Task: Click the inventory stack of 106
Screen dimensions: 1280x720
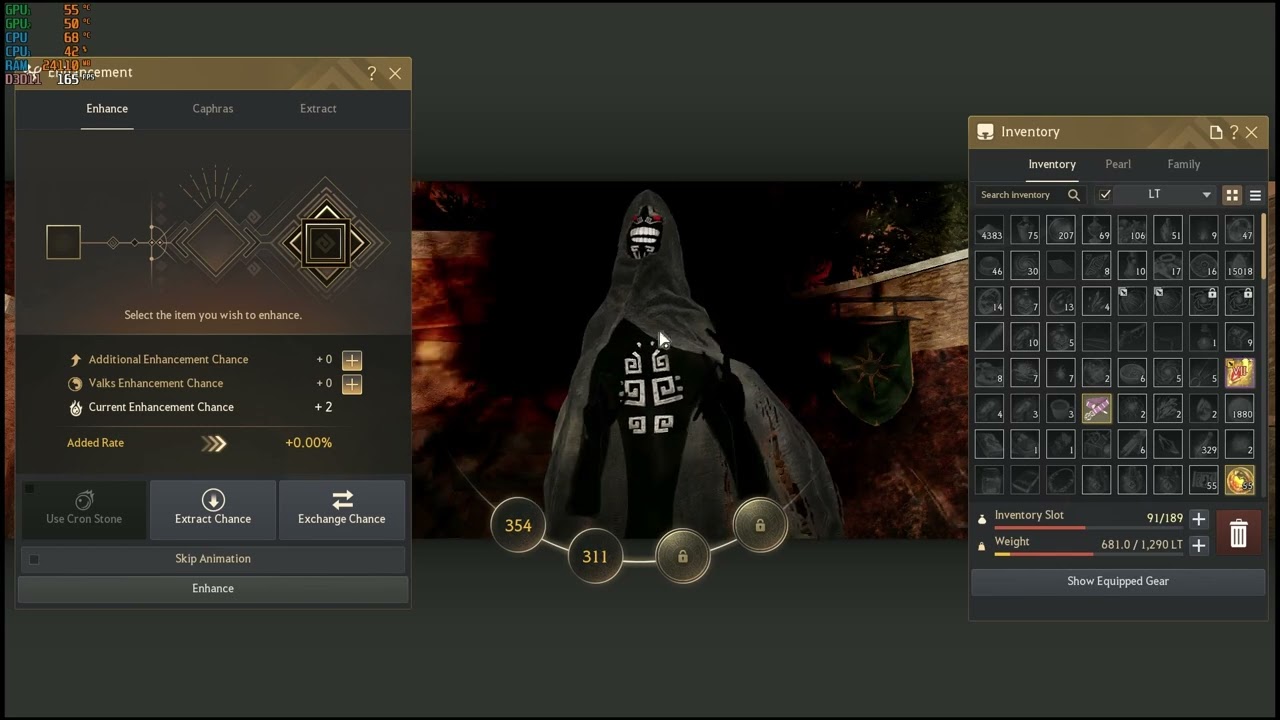Action: tap(1132, 230)
